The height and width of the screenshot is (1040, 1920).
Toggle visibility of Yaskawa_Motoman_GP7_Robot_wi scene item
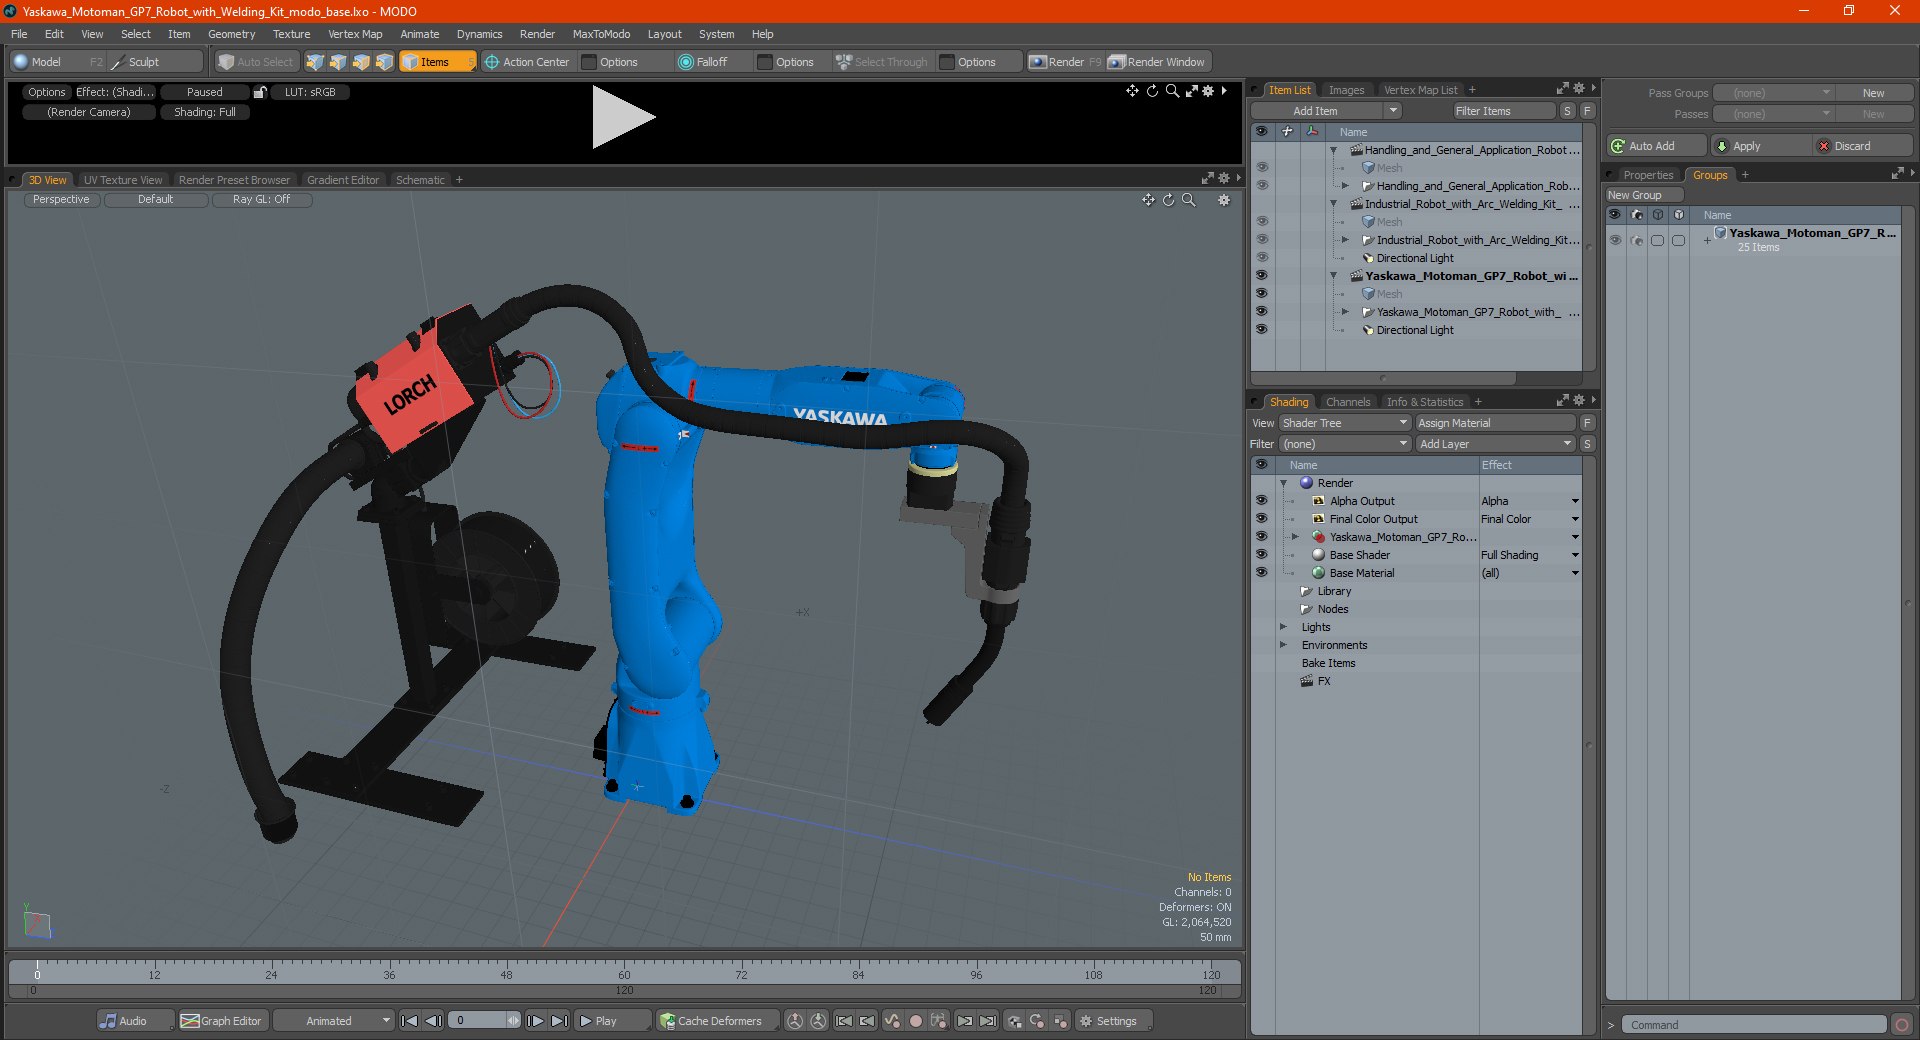[1261, 275]
